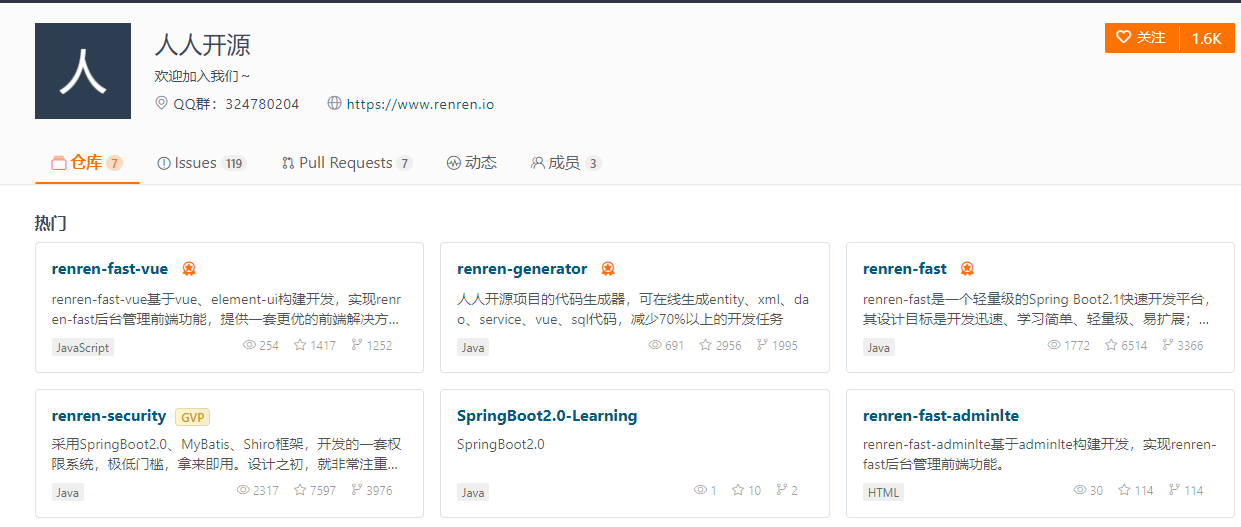Viewport: 1241px width, 527px height.
Task: Open the 1.6K followers count
Action: [x=1207, y=38]
